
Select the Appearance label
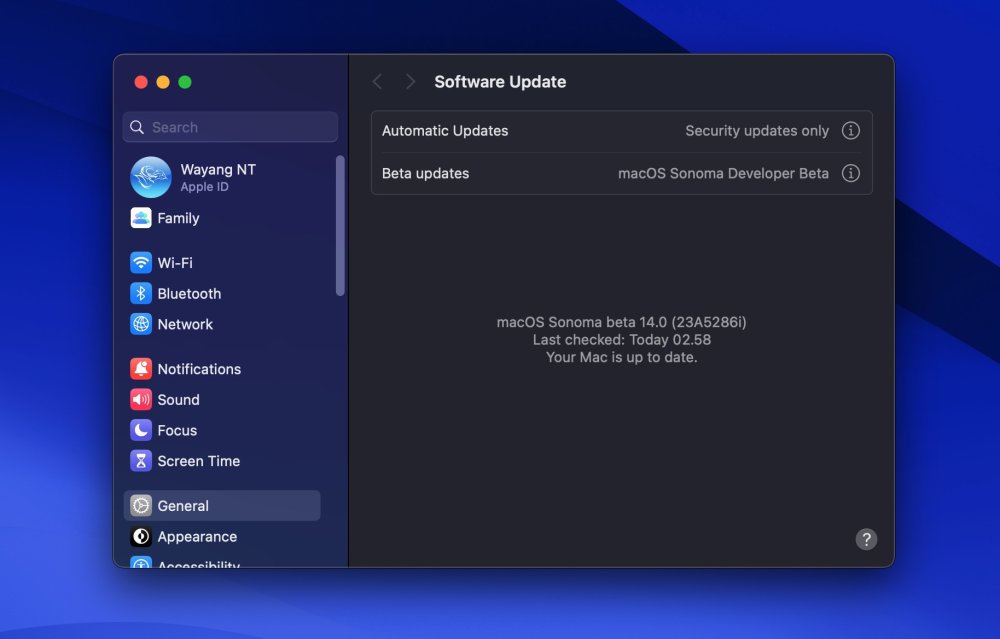pyautogui.click(x=197, y=536)
